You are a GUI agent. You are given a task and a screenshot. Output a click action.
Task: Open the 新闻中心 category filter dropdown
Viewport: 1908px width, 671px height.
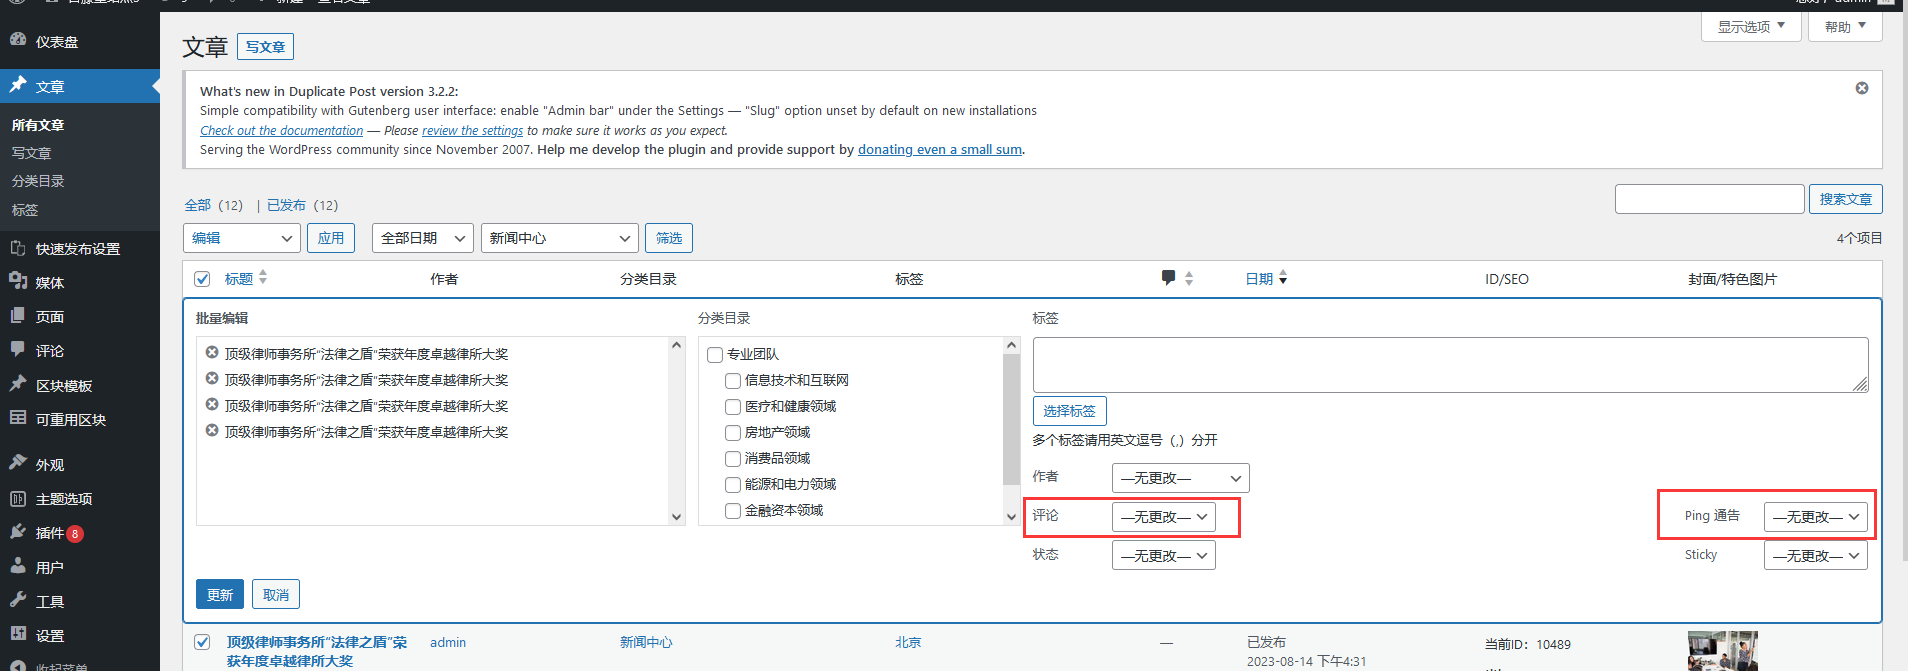click(560, 238)
